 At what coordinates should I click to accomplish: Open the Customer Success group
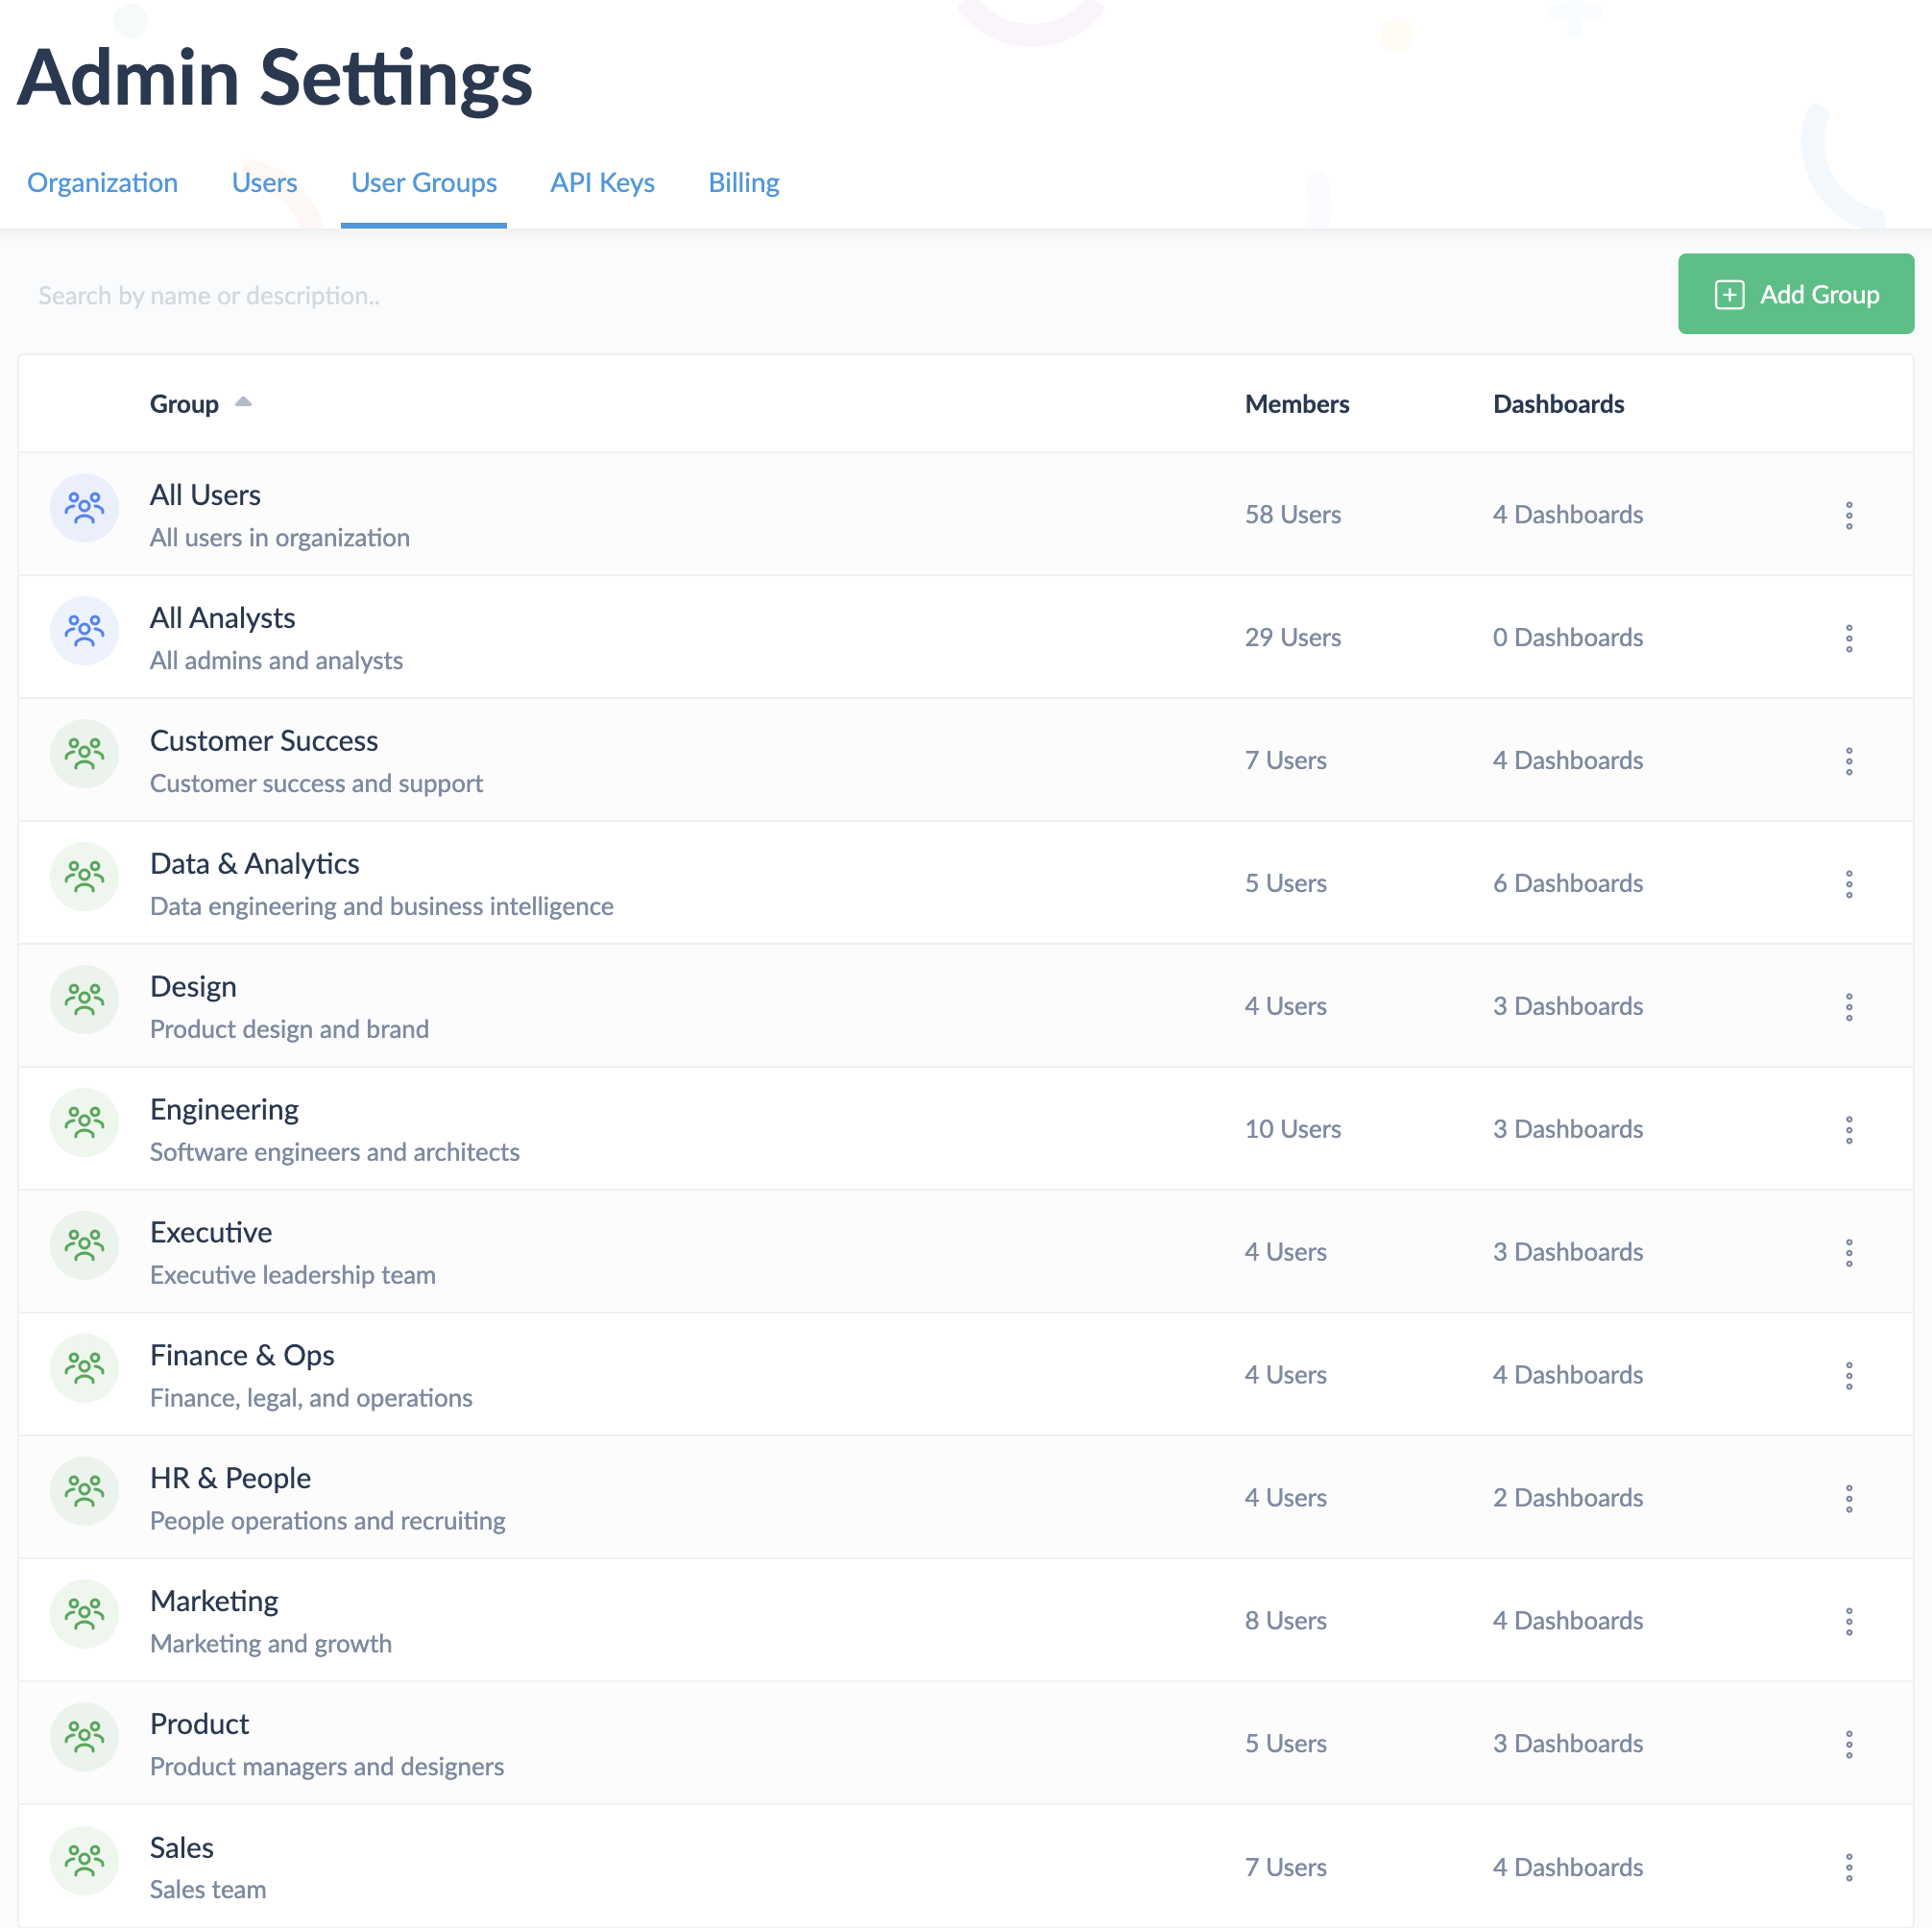264,741
